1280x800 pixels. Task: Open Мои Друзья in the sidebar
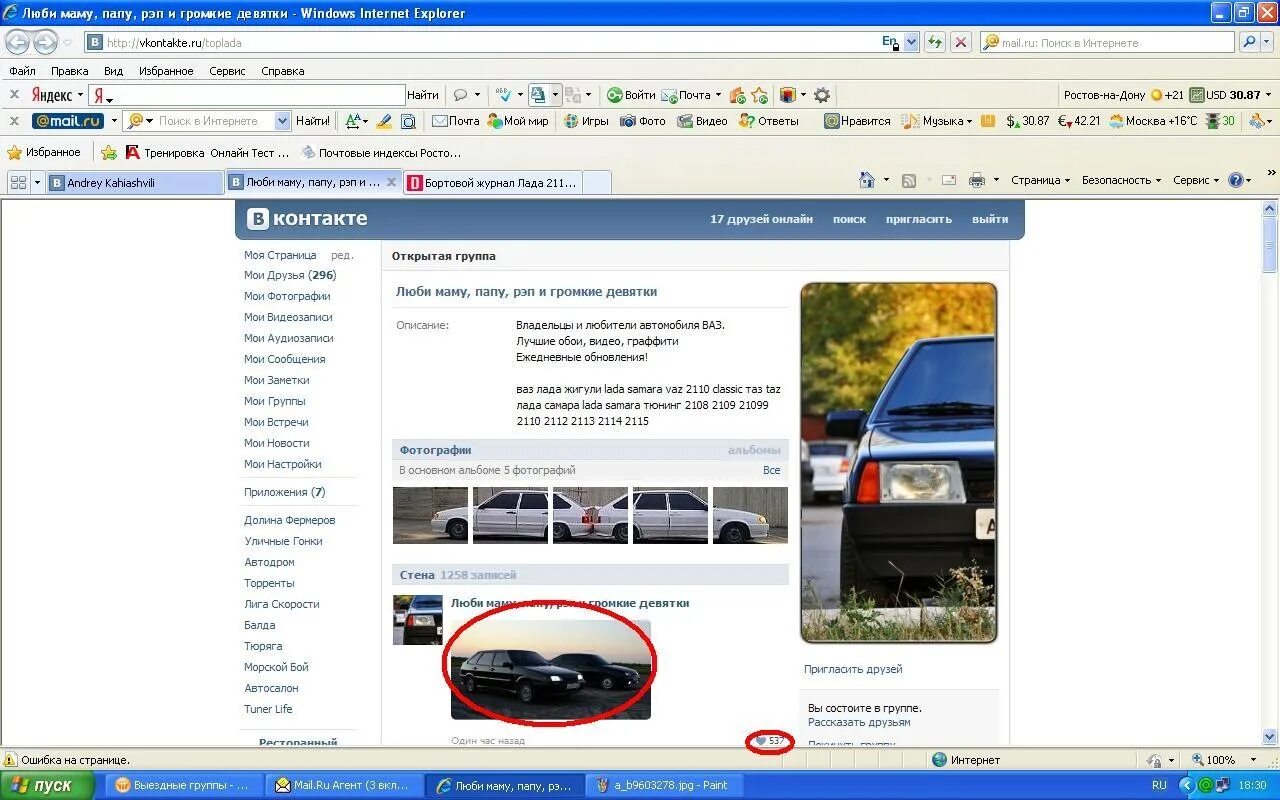(x=290, y=275)
